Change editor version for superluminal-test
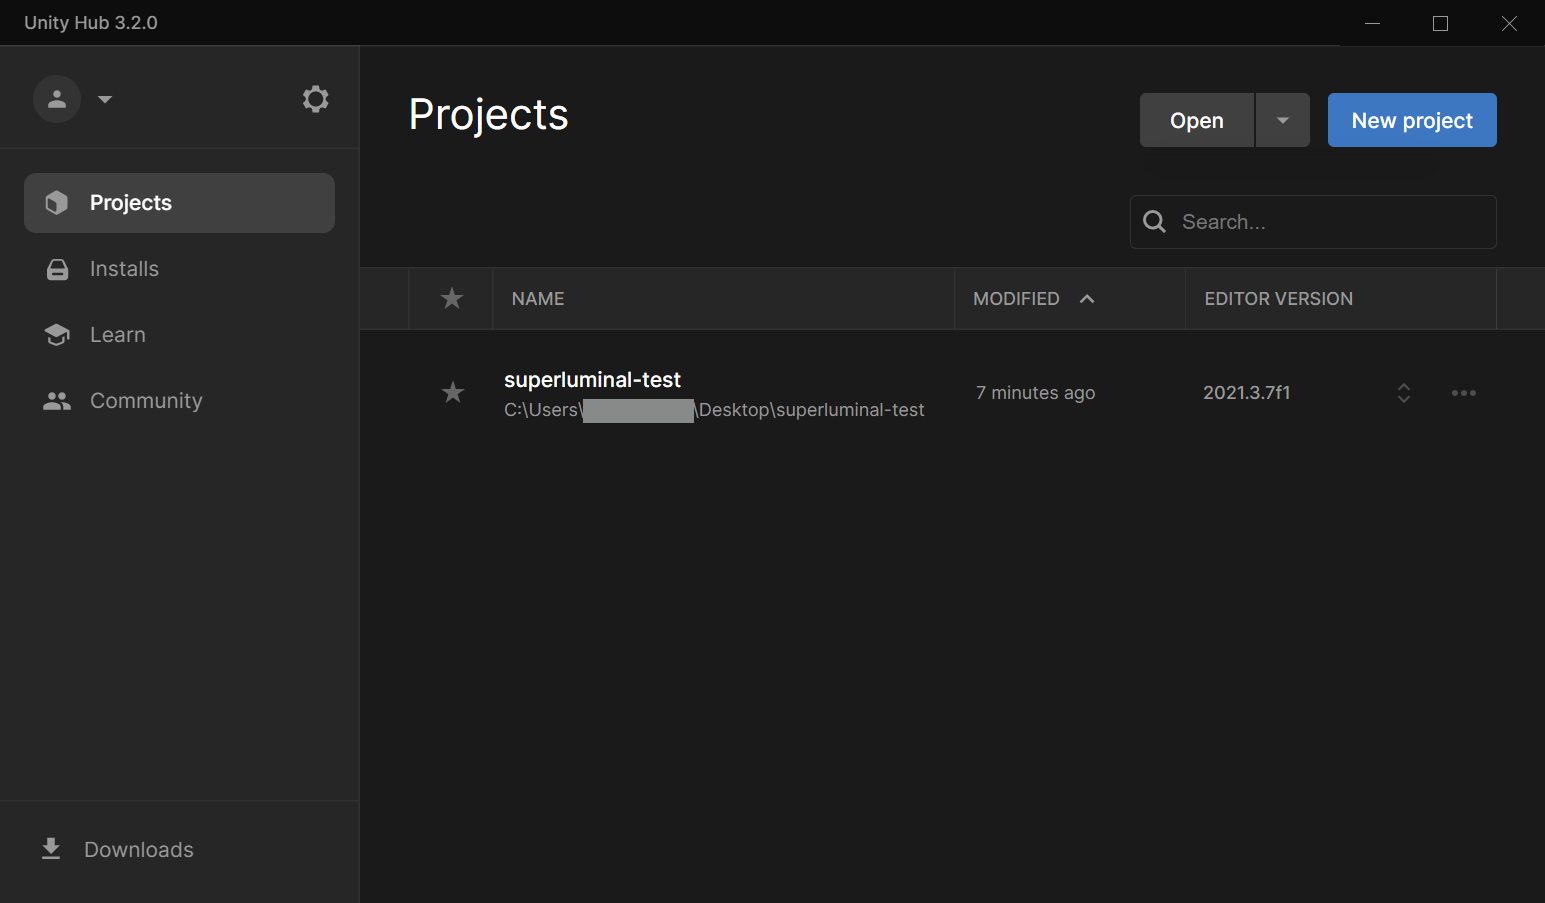Screen dimensions: 1545x903 (x=1403, y=393)
